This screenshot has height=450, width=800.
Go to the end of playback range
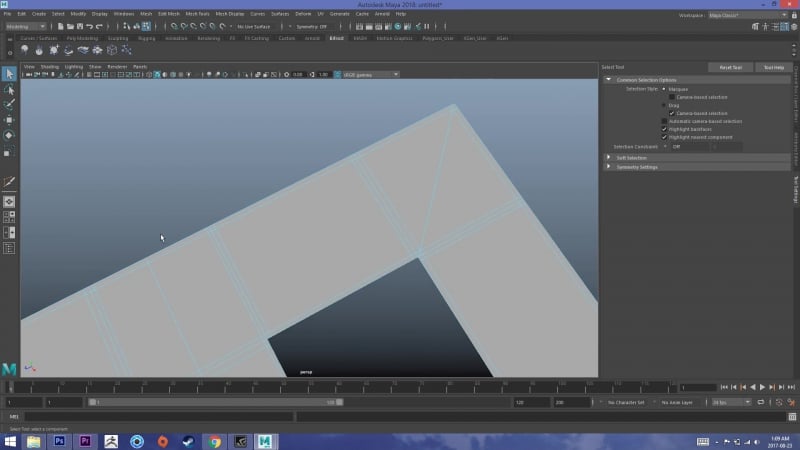coord(791,387)
